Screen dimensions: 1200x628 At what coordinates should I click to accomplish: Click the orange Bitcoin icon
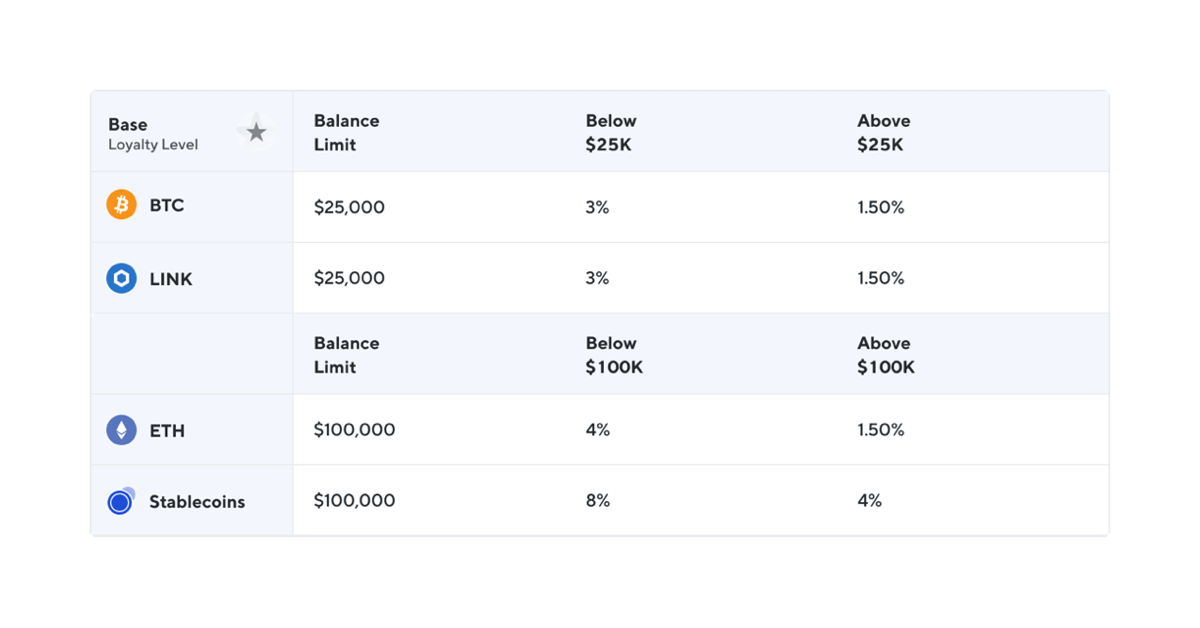pyautogui.click(x=121, y=205)
